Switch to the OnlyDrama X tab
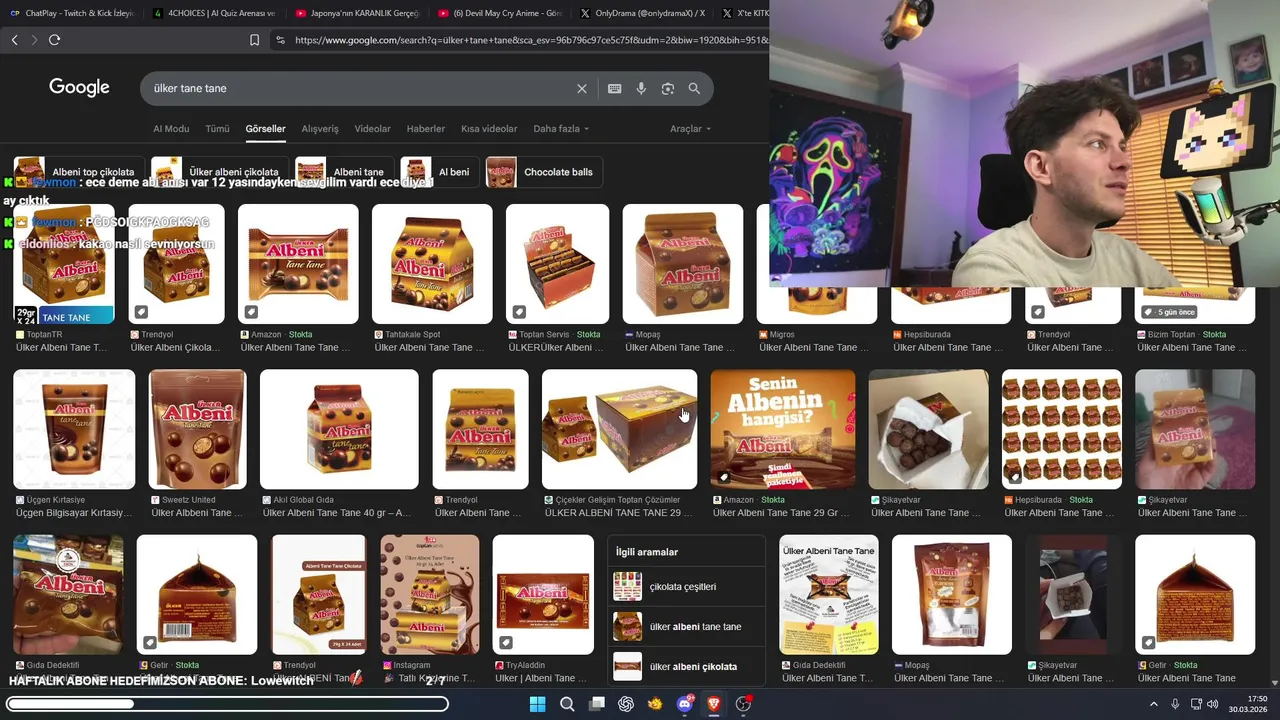Image resolution: width=1280 pixels, height=720 pixels. pos(642,13)
